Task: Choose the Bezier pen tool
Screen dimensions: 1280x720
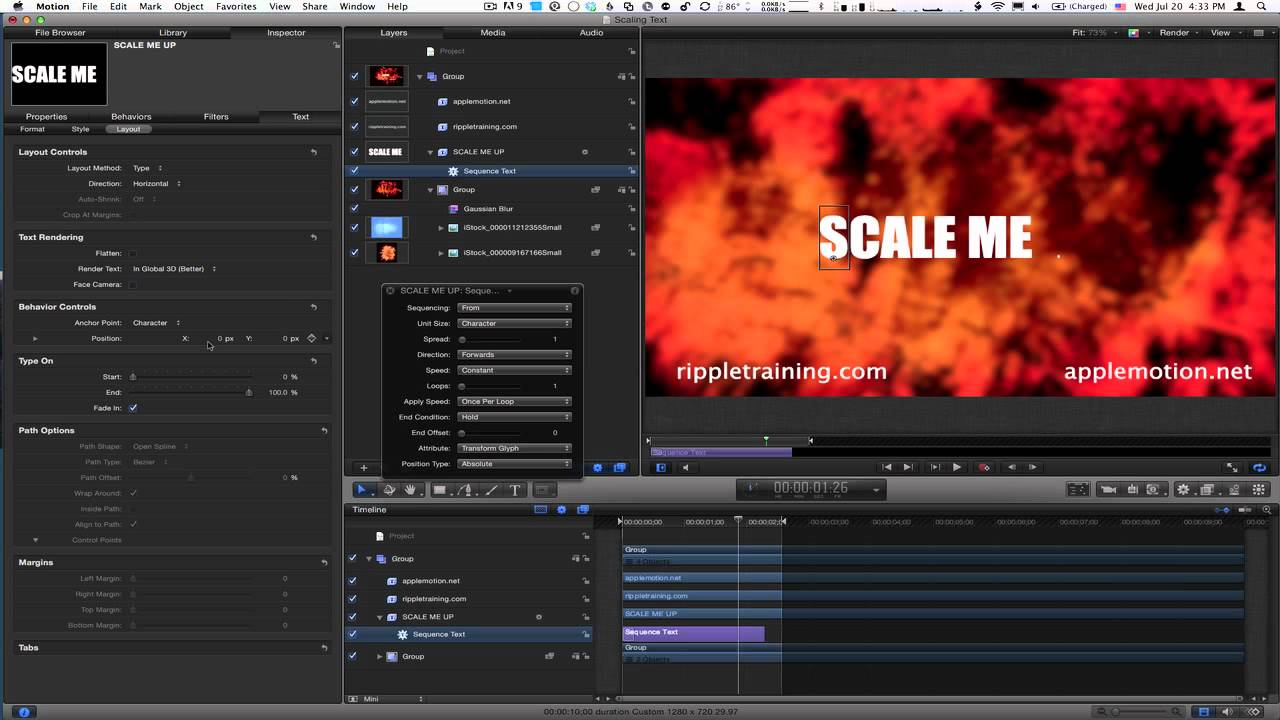Action: coord(464,490)
